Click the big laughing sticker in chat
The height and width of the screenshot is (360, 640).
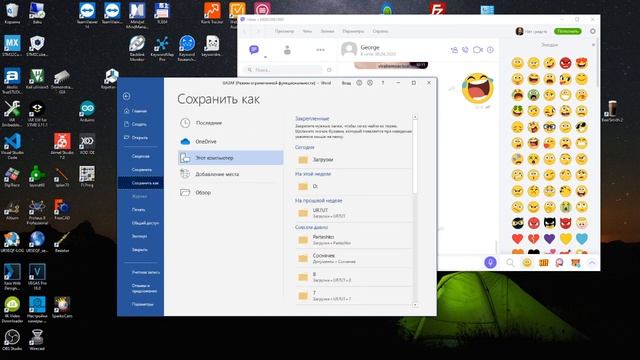477,88
